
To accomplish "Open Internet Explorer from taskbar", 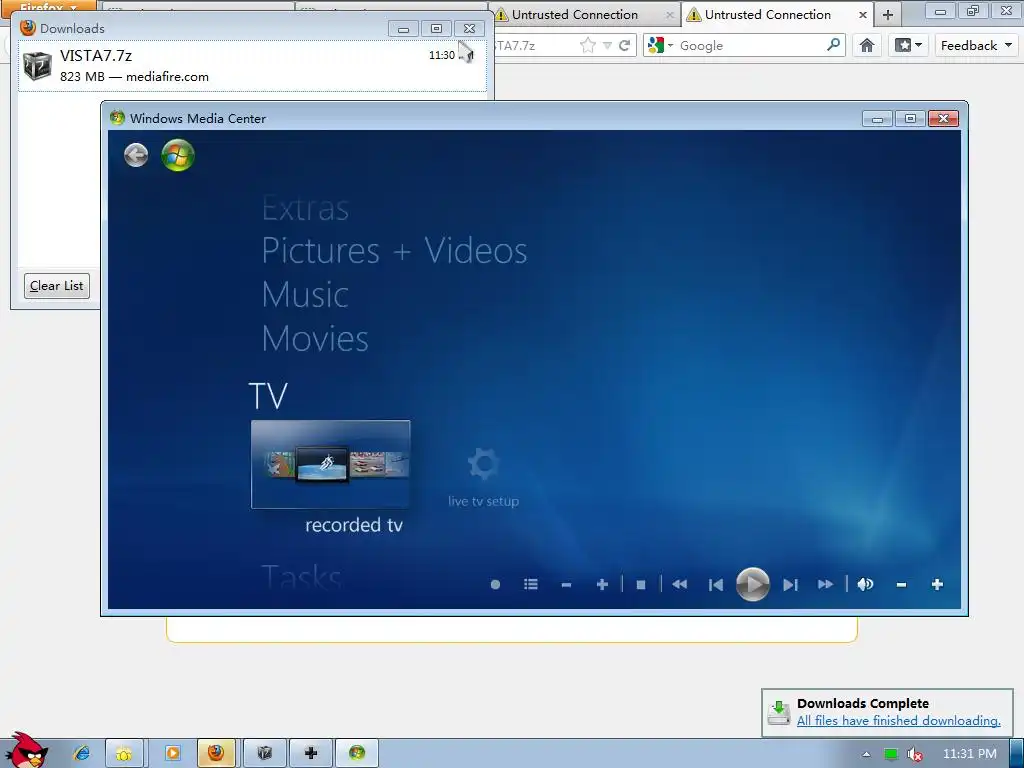I will (81, 753).
